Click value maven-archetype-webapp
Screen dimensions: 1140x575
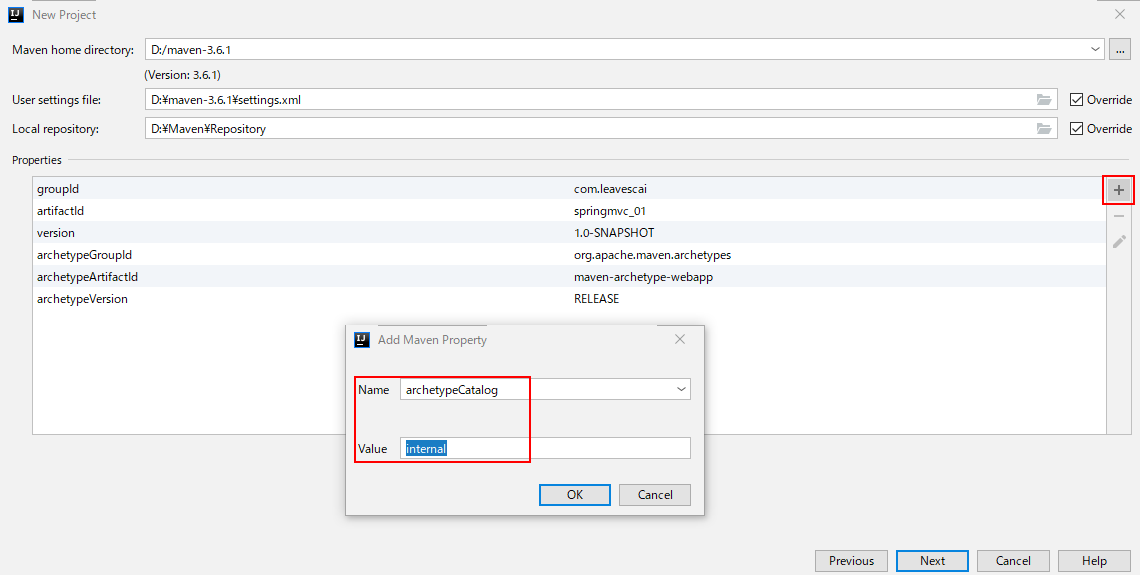pos(643,277)
